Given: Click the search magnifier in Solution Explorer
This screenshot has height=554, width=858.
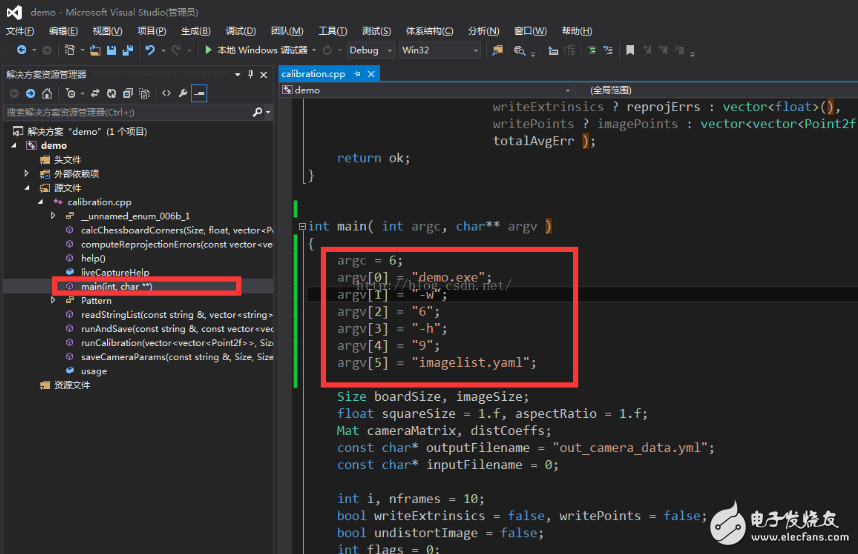Looking at the screenshot, I should coord(258,113).
